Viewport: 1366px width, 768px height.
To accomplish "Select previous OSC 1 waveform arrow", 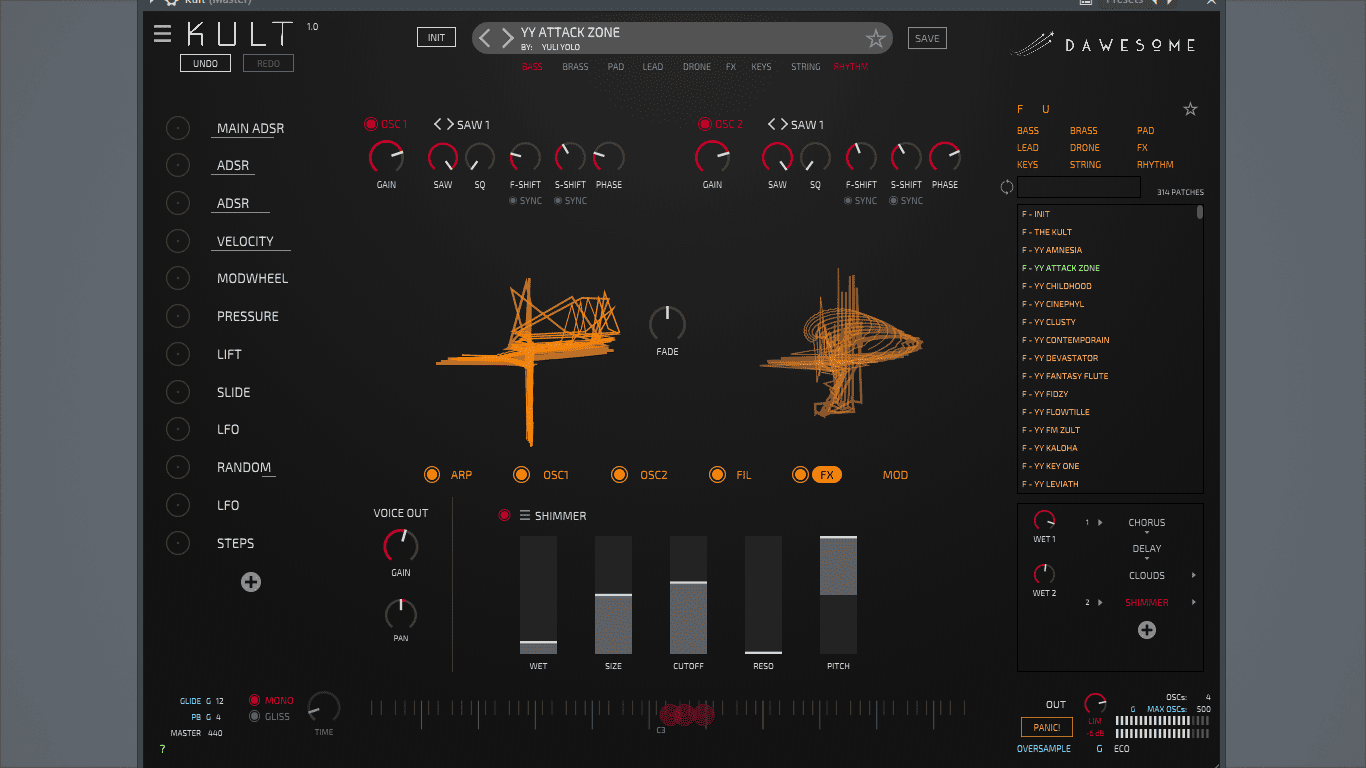I will click(x=438, y=125).
